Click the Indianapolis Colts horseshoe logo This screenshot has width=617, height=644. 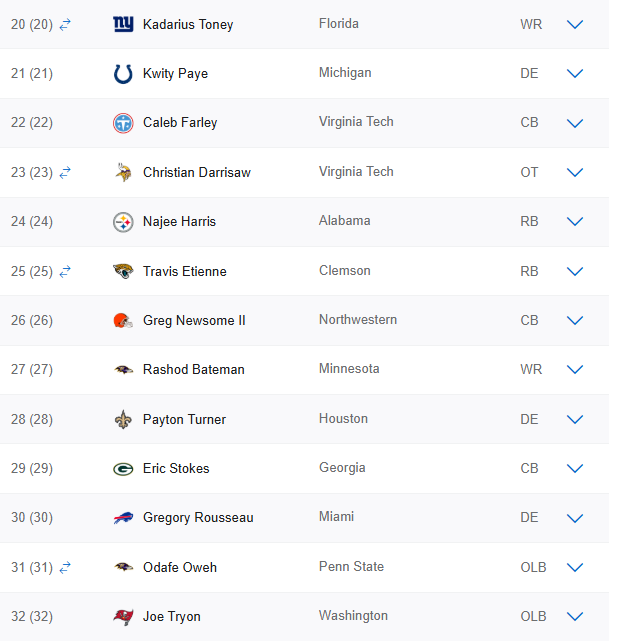pyautogui.click(x=123, y=73)
